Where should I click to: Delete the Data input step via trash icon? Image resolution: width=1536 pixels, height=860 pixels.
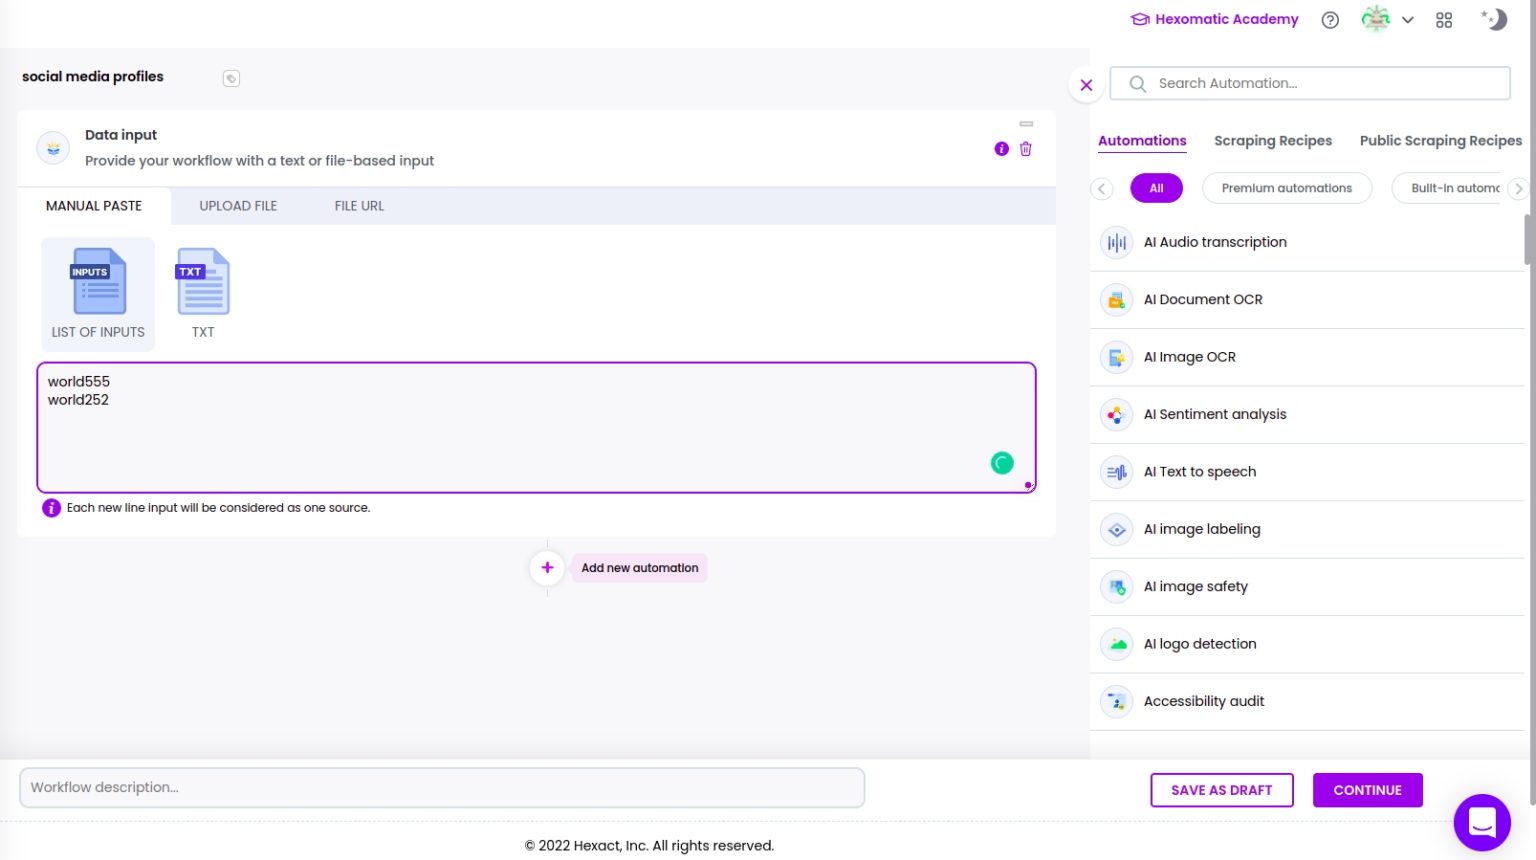tap(1026, 148)
